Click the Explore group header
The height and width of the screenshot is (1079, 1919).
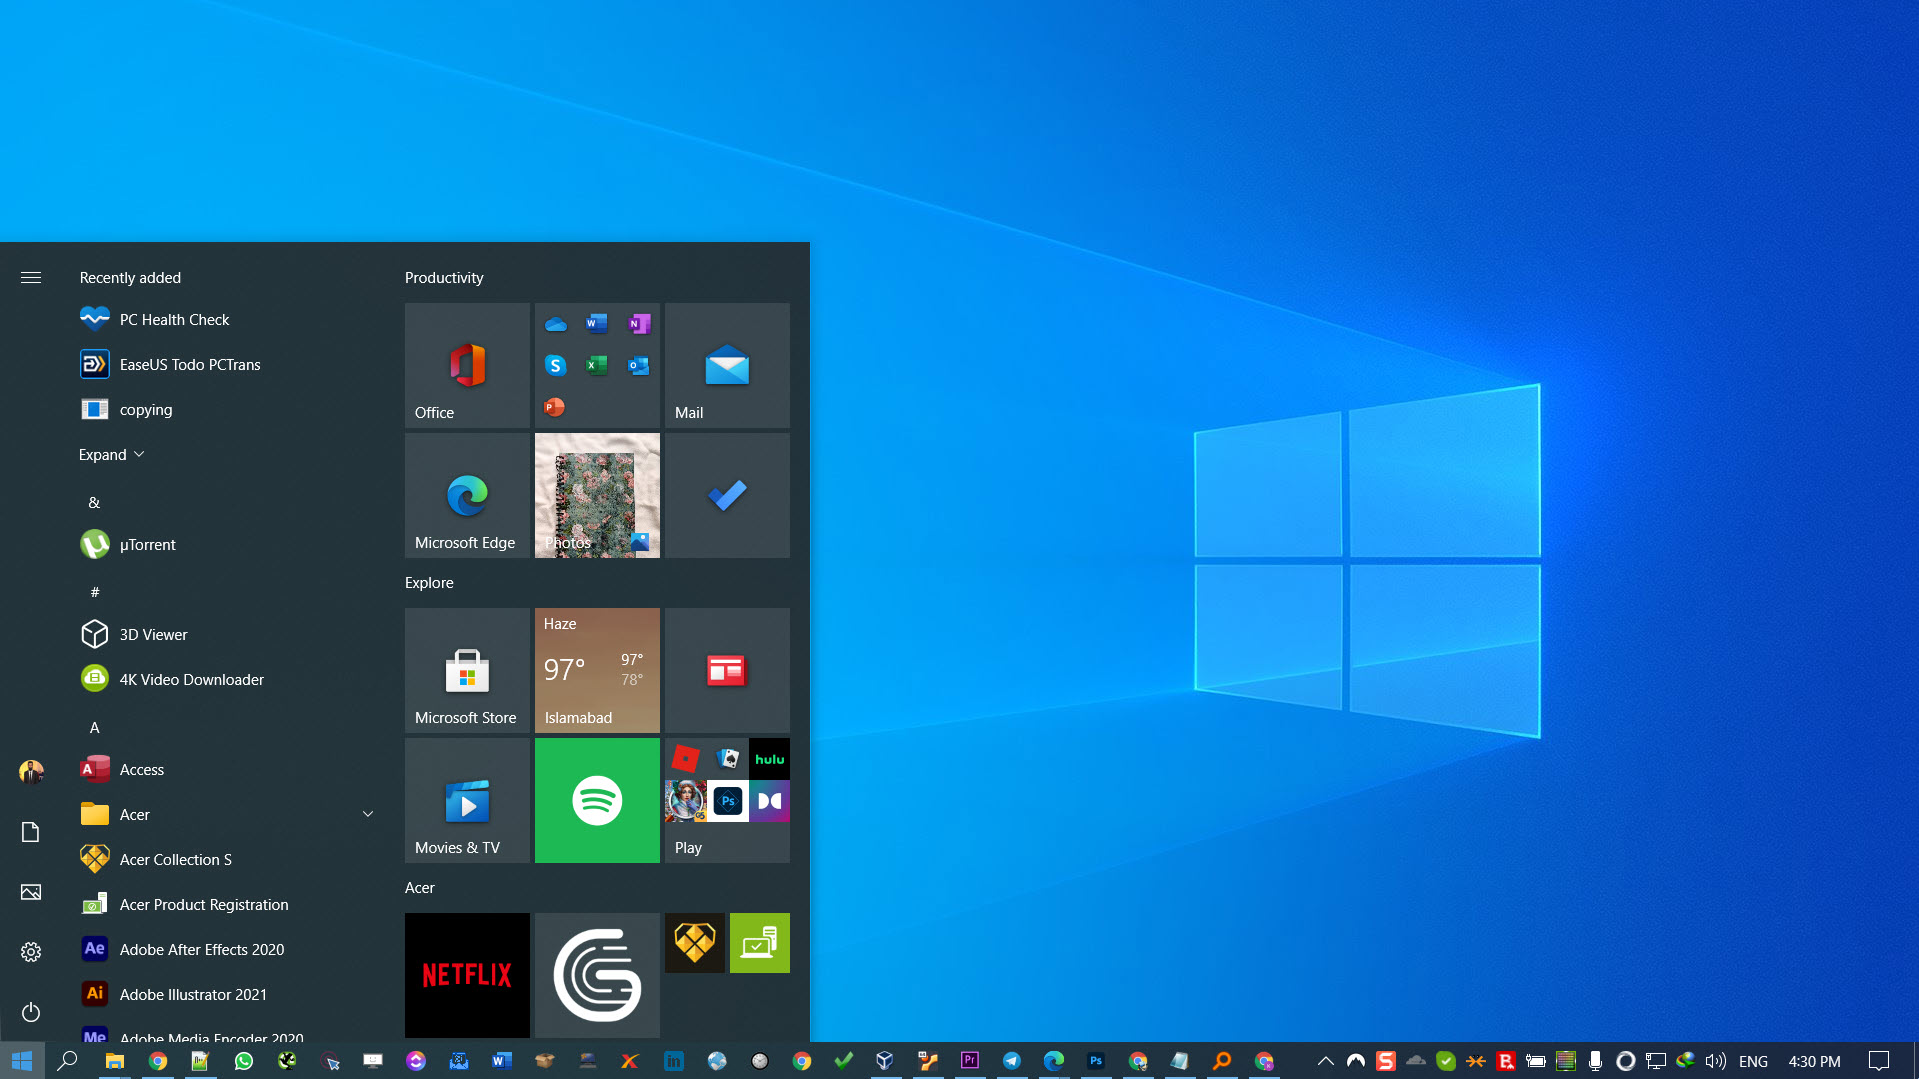pos(429,583)
